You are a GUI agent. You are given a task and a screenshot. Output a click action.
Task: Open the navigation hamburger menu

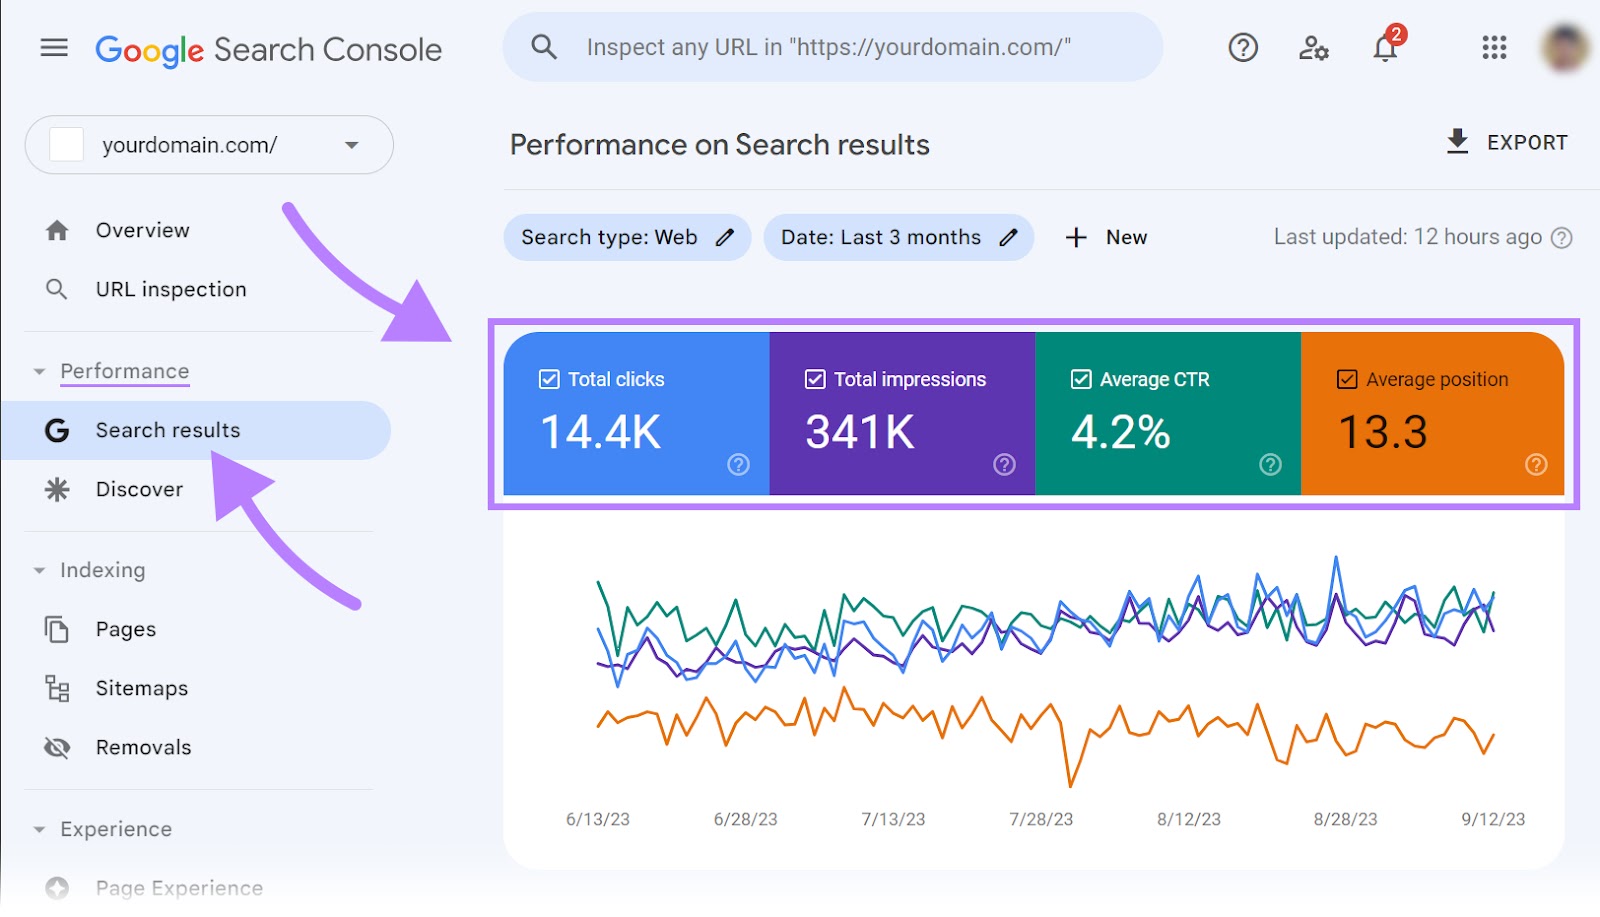tap(53, 47)
